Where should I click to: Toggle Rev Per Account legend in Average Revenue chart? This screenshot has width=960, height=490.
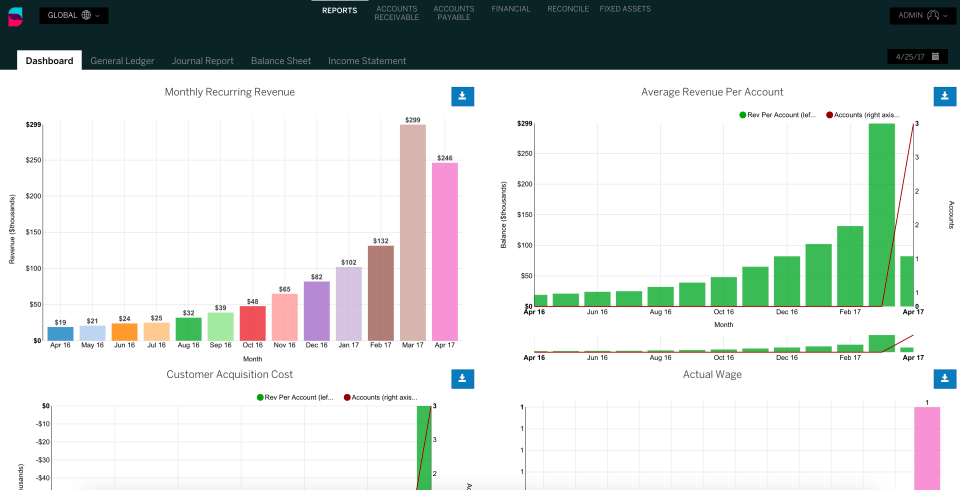(778, 115)
